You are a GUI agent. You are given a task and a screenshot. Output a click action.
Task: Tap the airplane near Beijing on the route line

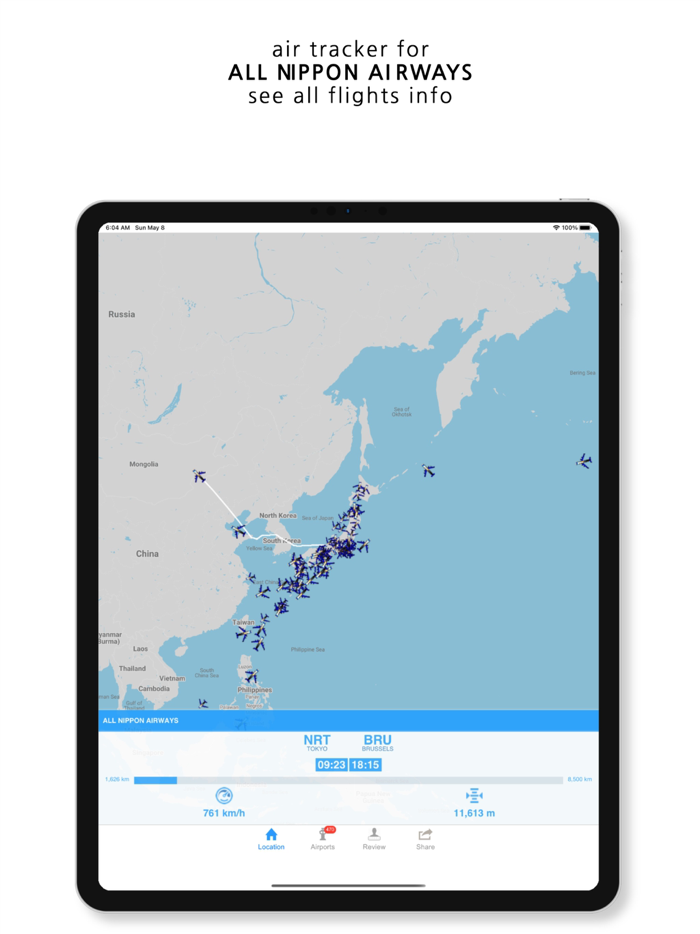coord(239,530)
